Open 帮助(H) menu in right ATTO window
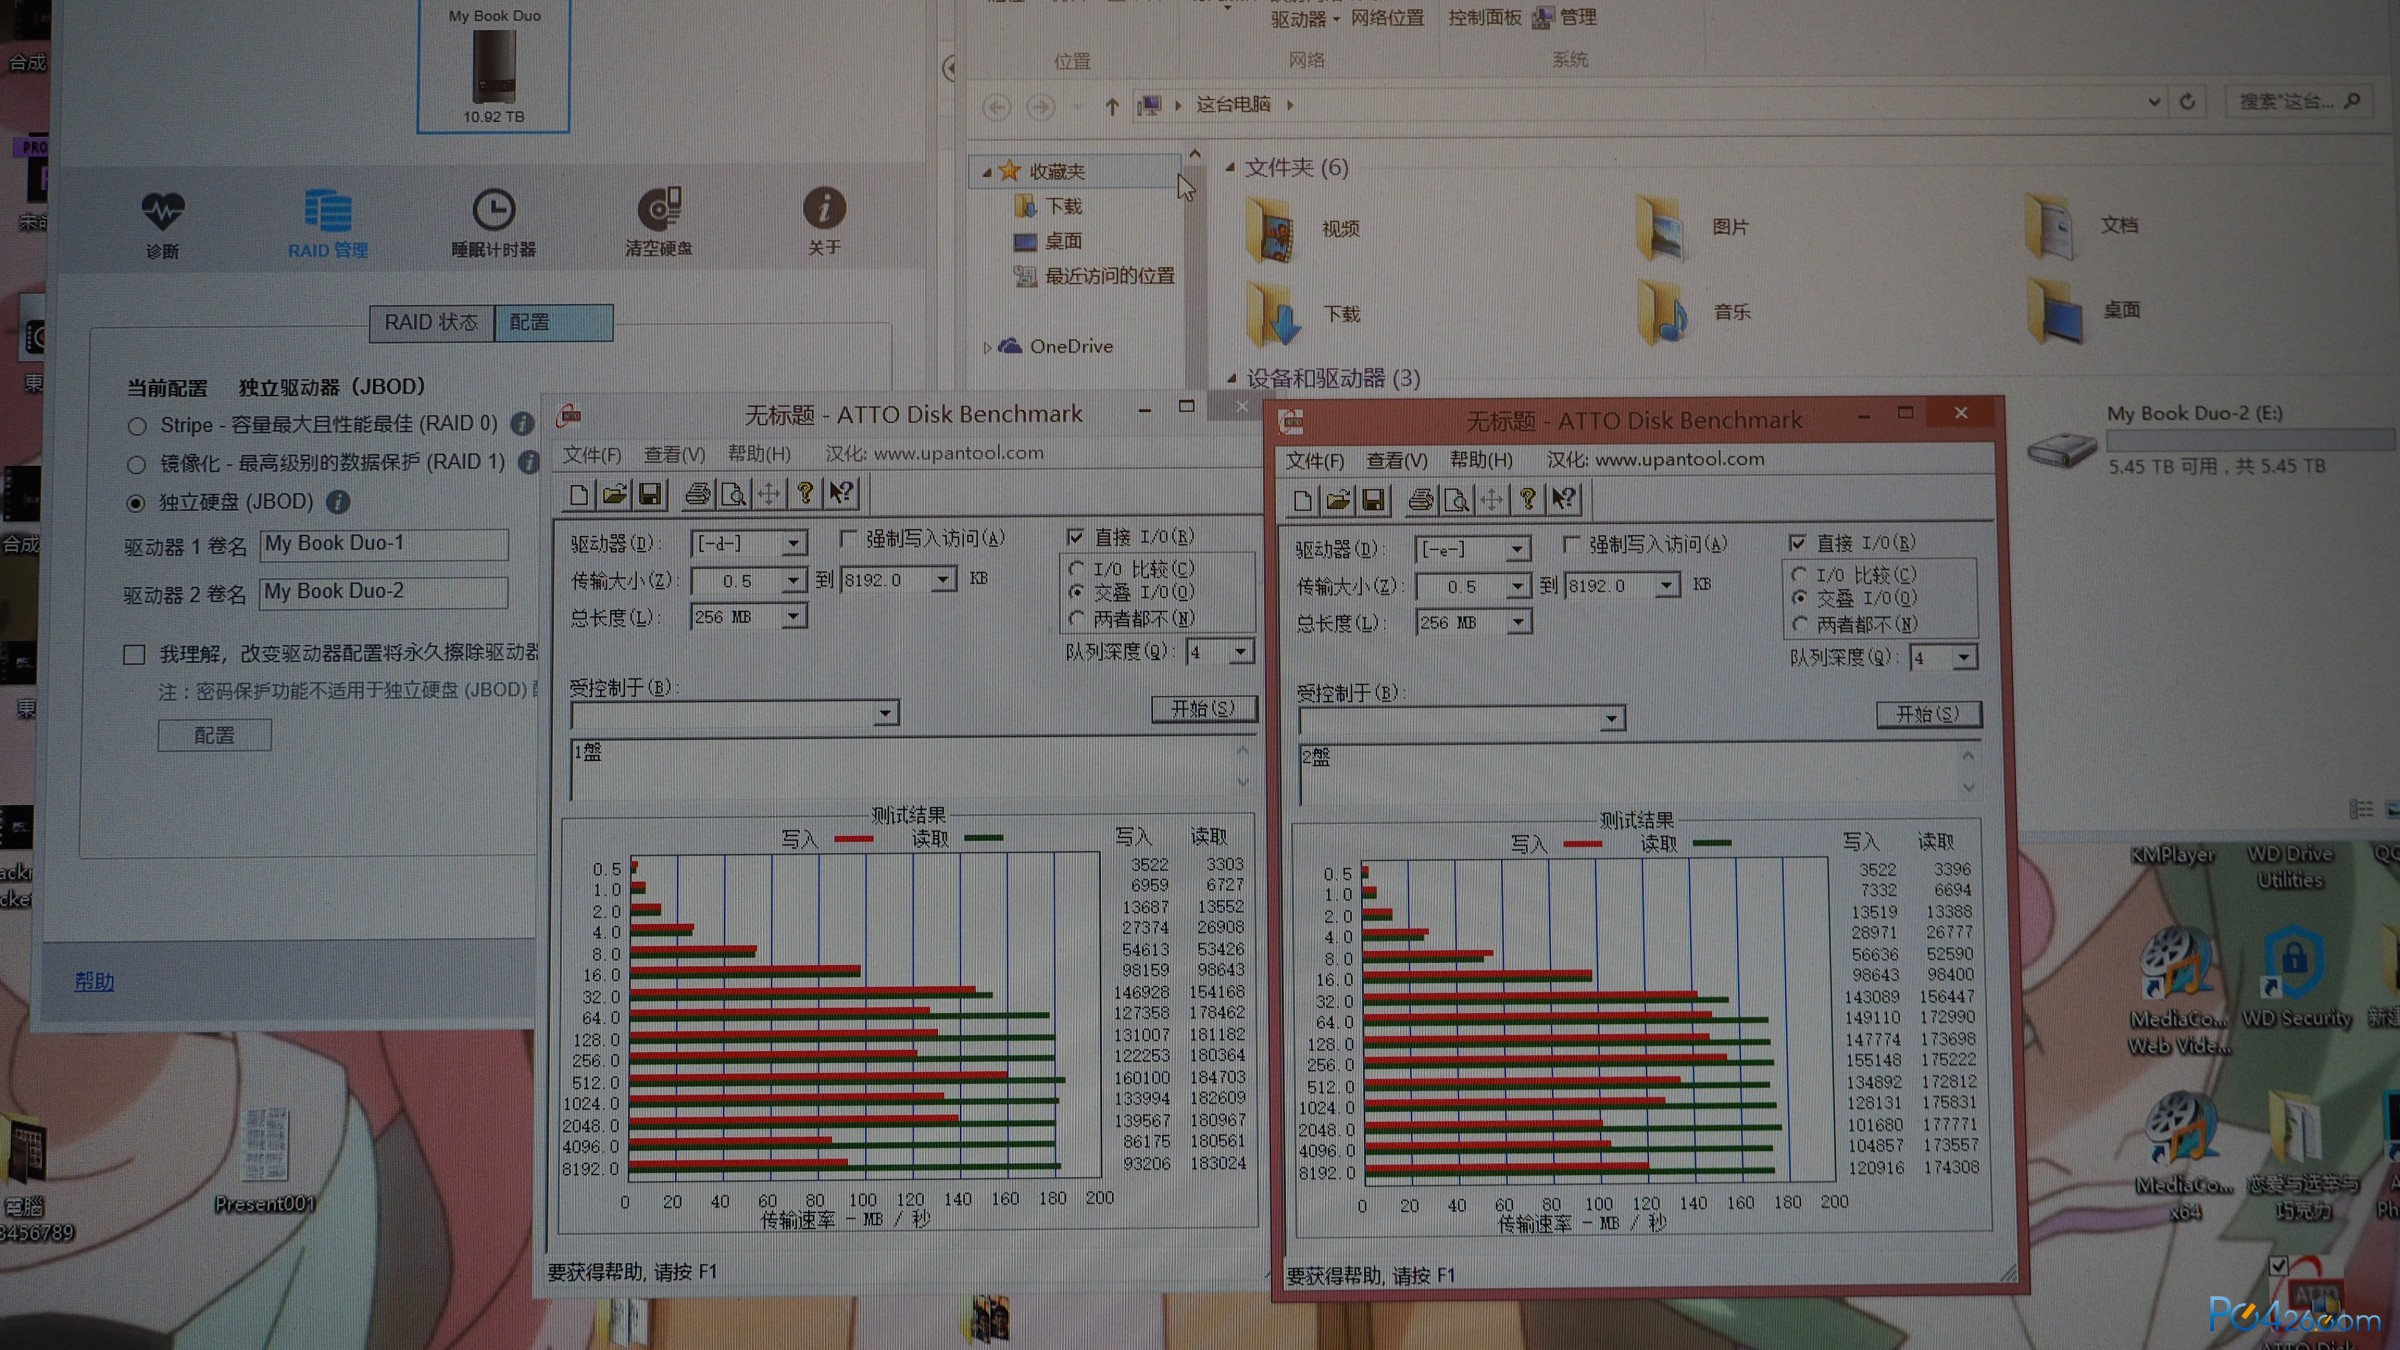Viewport: 2400px width, 1350px height. (x=1481, y=460)
